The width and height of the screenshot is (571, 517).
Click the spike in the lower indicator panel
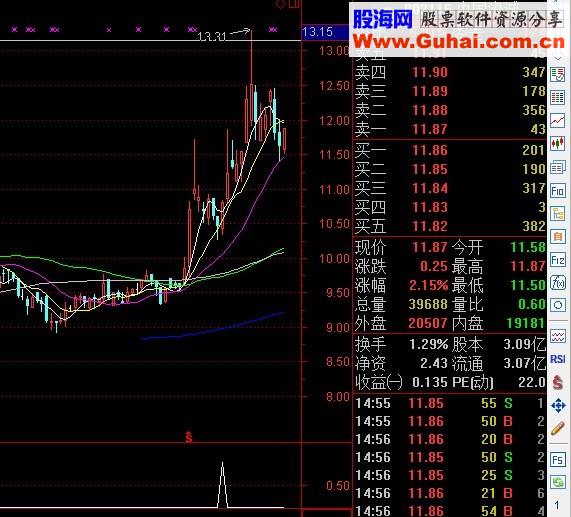[x=223, y=485]
